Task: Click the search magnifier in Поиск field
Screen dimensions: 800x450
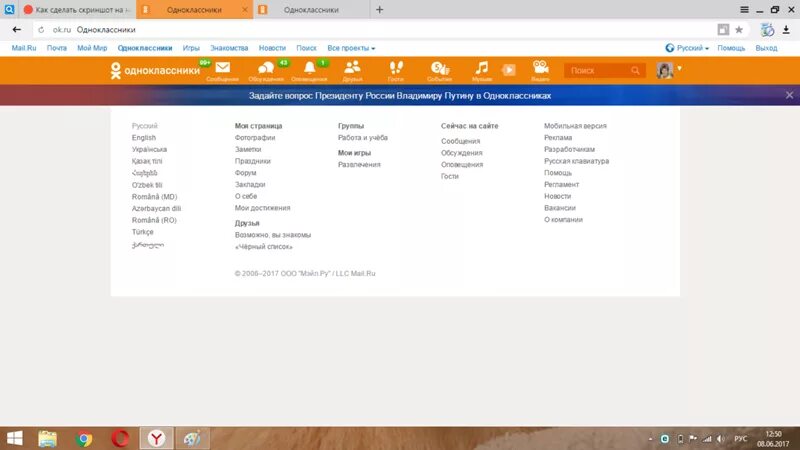Action: [x=635, y=70]
